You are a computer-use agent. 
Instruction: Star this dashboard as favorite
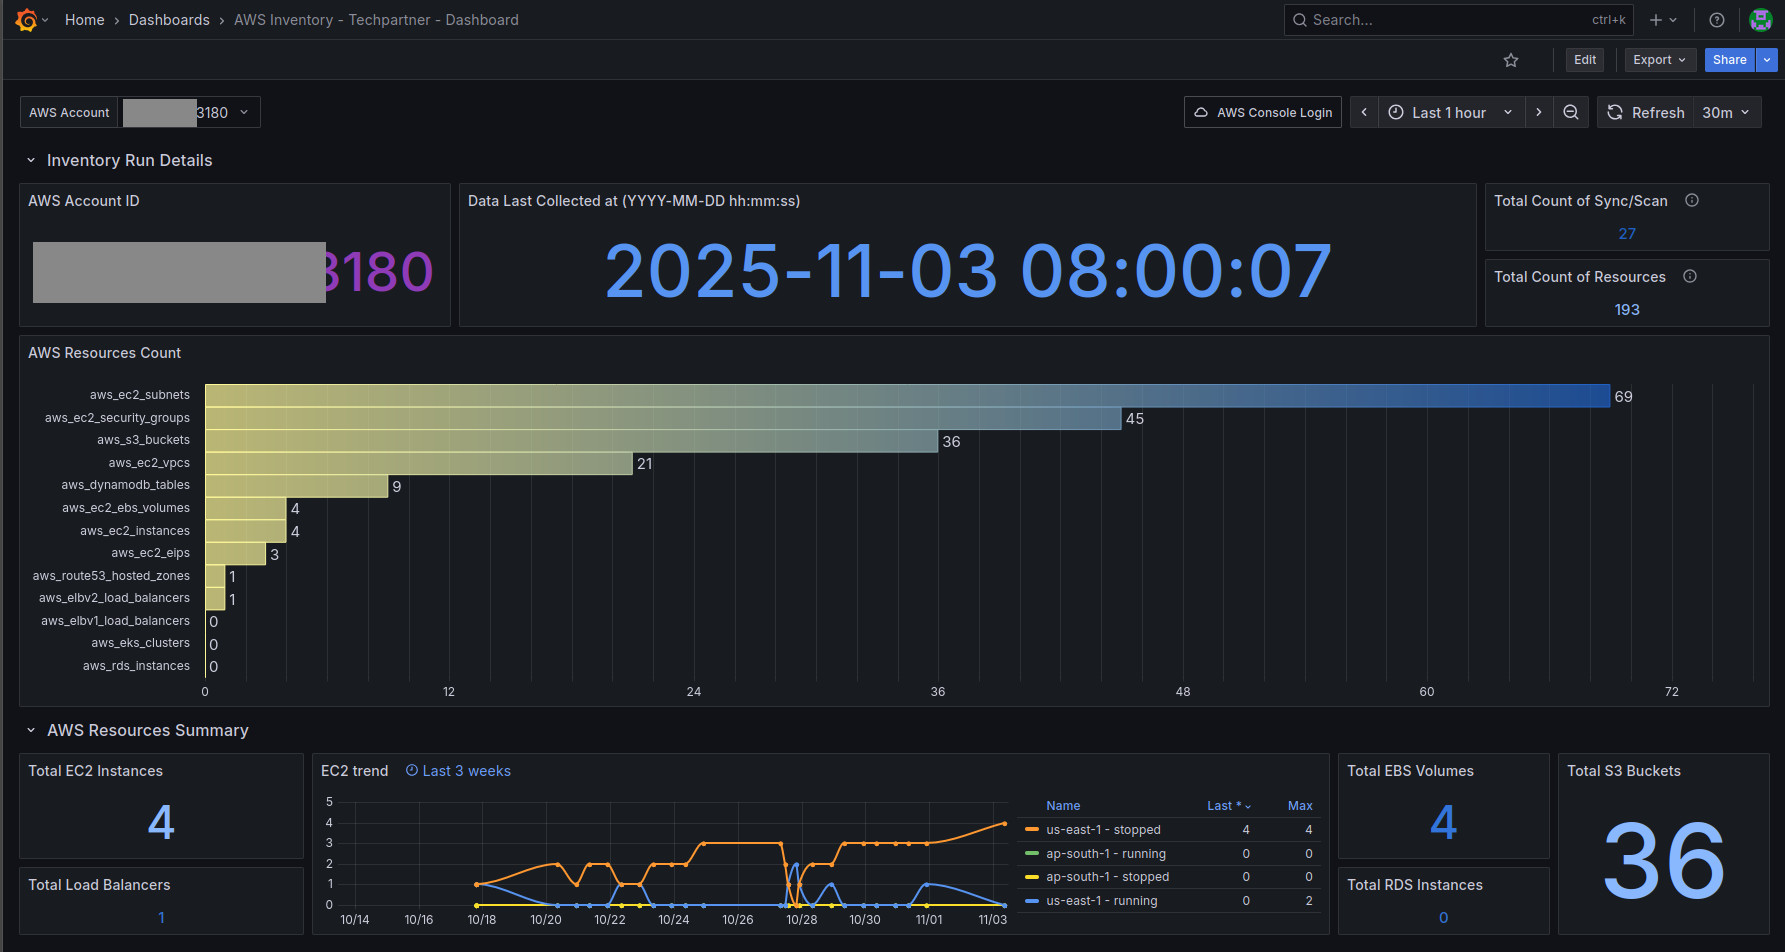coord(1510,60)
